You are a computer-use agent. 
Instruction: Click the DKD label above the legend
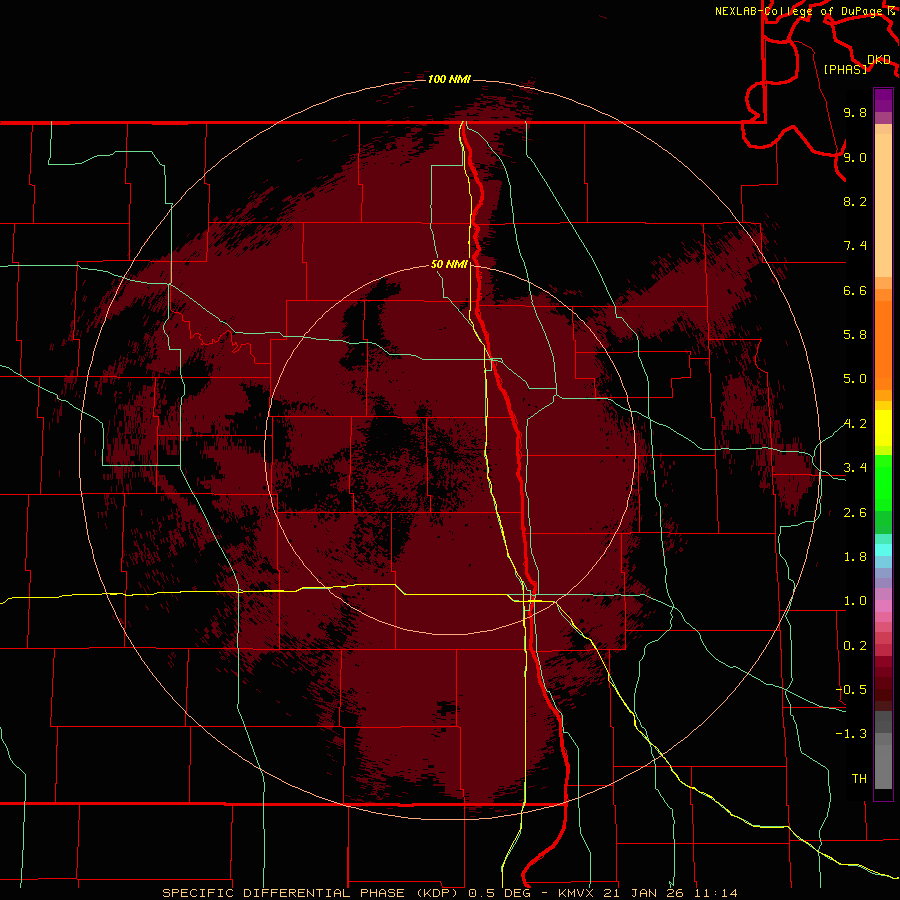pos(879,59)
